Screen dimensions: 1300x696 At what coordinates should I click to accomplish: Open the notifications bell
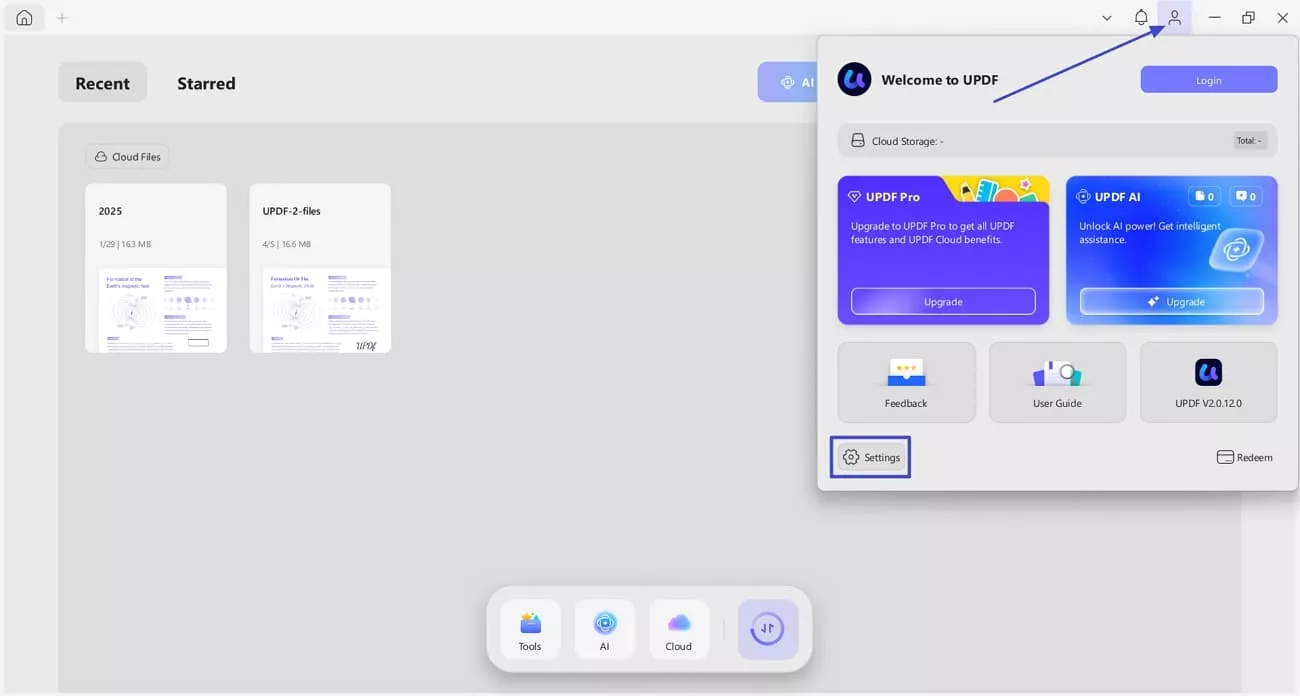(x=1141, y=18)
